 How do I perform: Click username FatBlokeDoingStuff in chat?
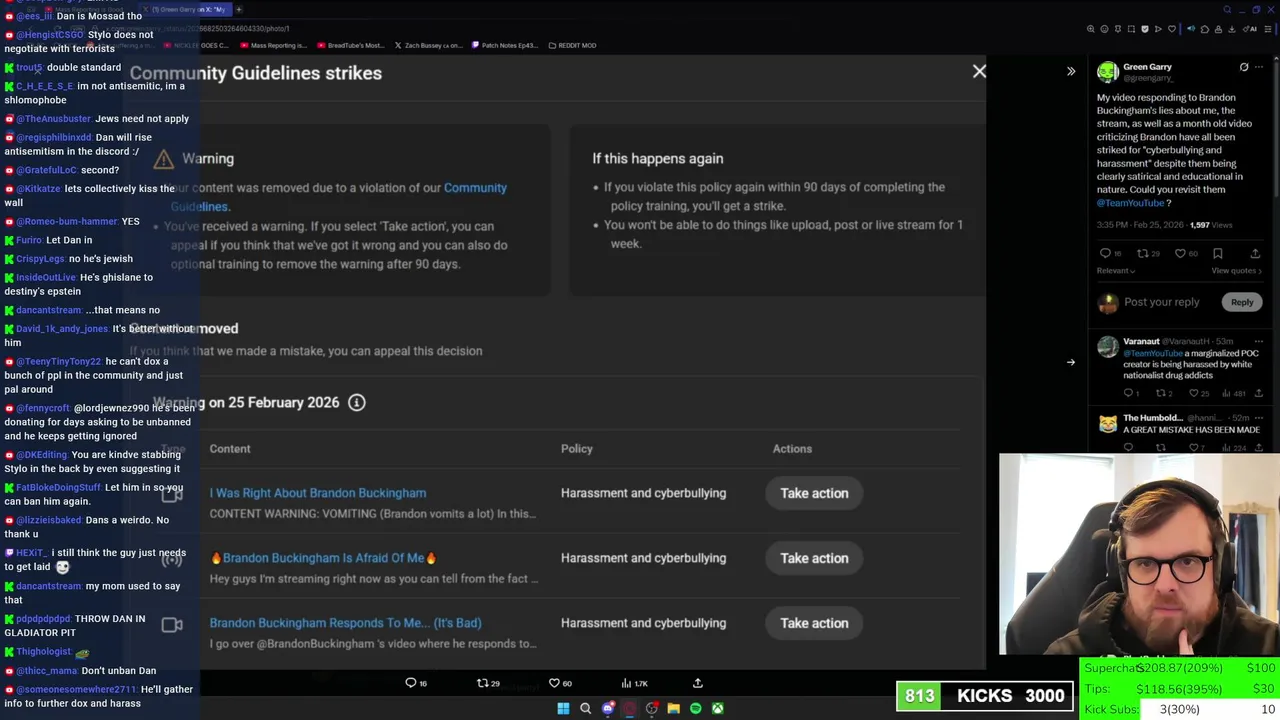pyautogui.click(x=58, y=487)
